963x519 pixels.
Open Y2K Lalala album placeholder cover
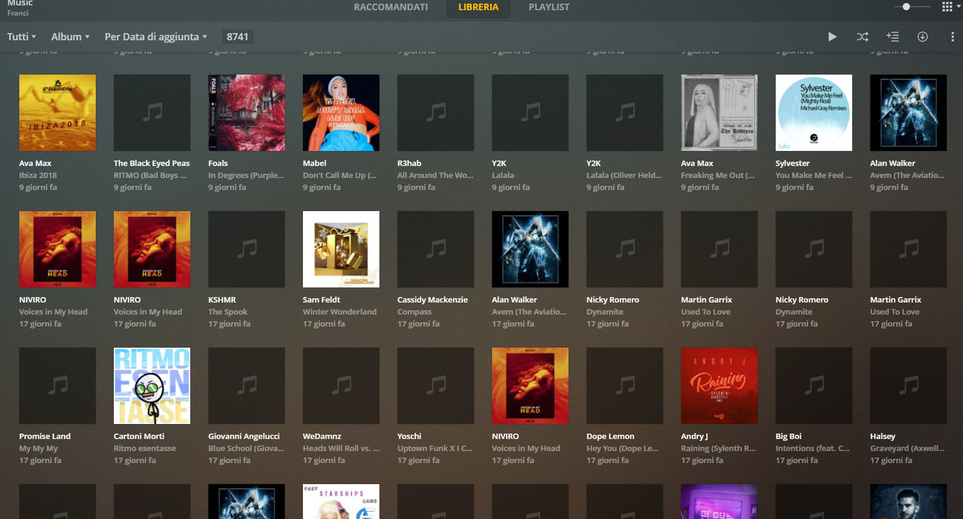click(530, 112)
